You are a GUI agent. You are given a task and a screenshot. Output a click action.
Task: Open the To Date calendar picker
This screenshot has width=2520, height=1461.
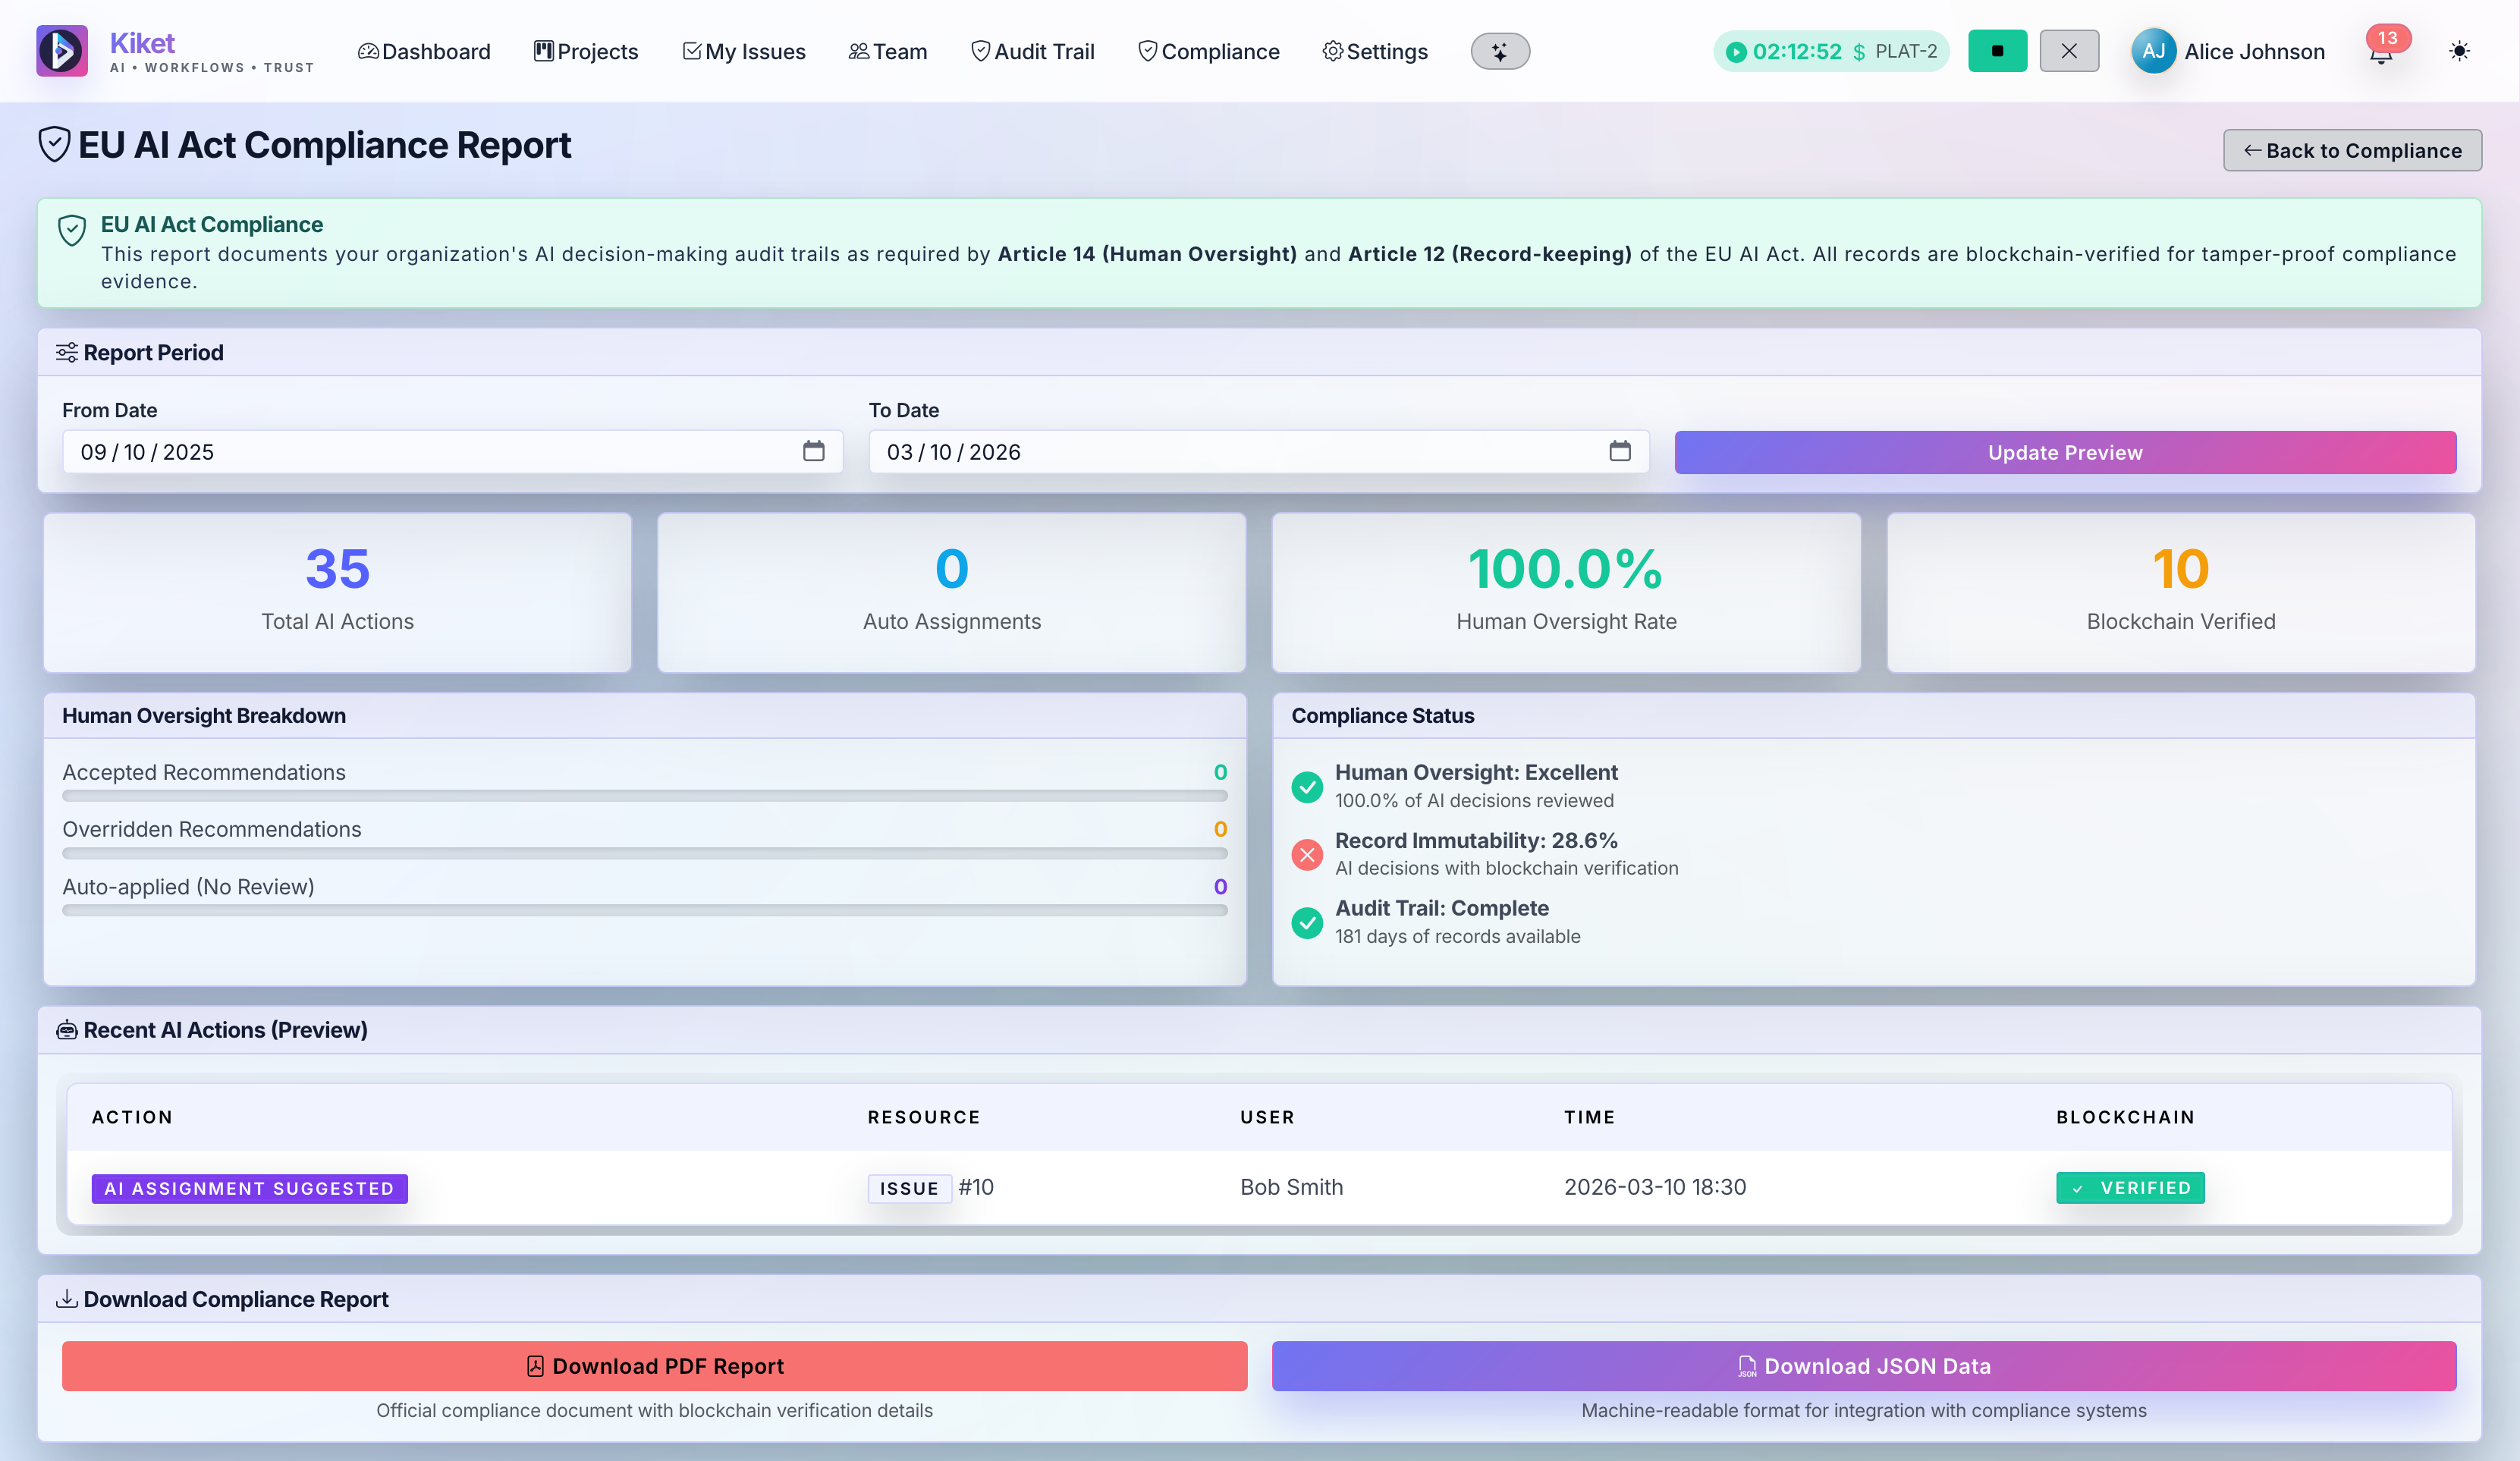[1620, 451]
